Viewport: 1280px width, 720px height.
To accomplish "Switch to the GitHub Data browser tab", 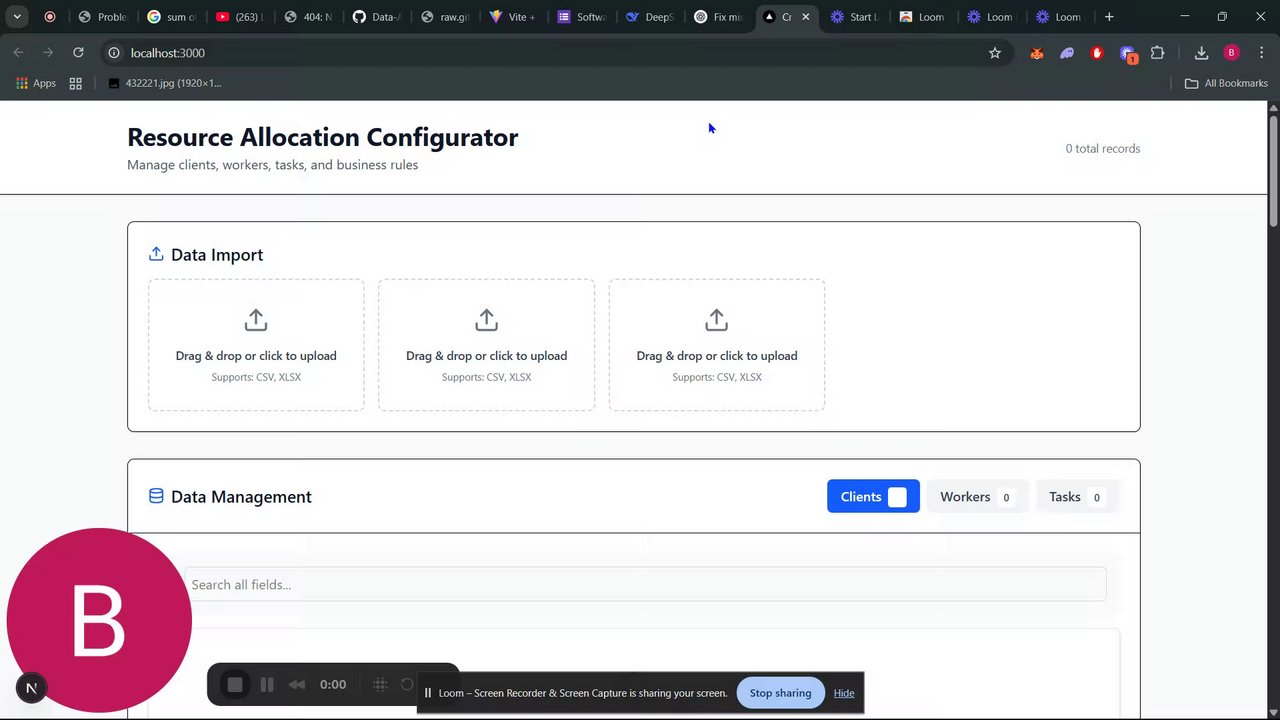I will pos(376,17).
